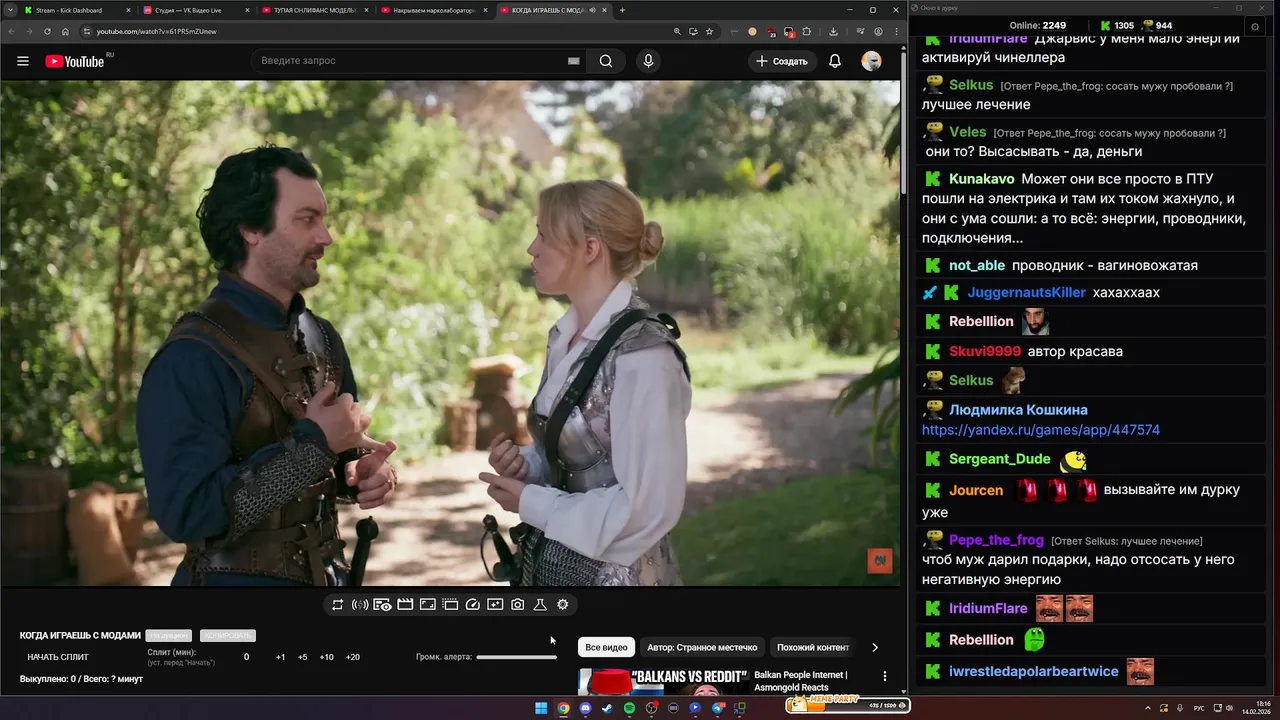Select the Похожий контент filter chip

[x=813, y=647]
